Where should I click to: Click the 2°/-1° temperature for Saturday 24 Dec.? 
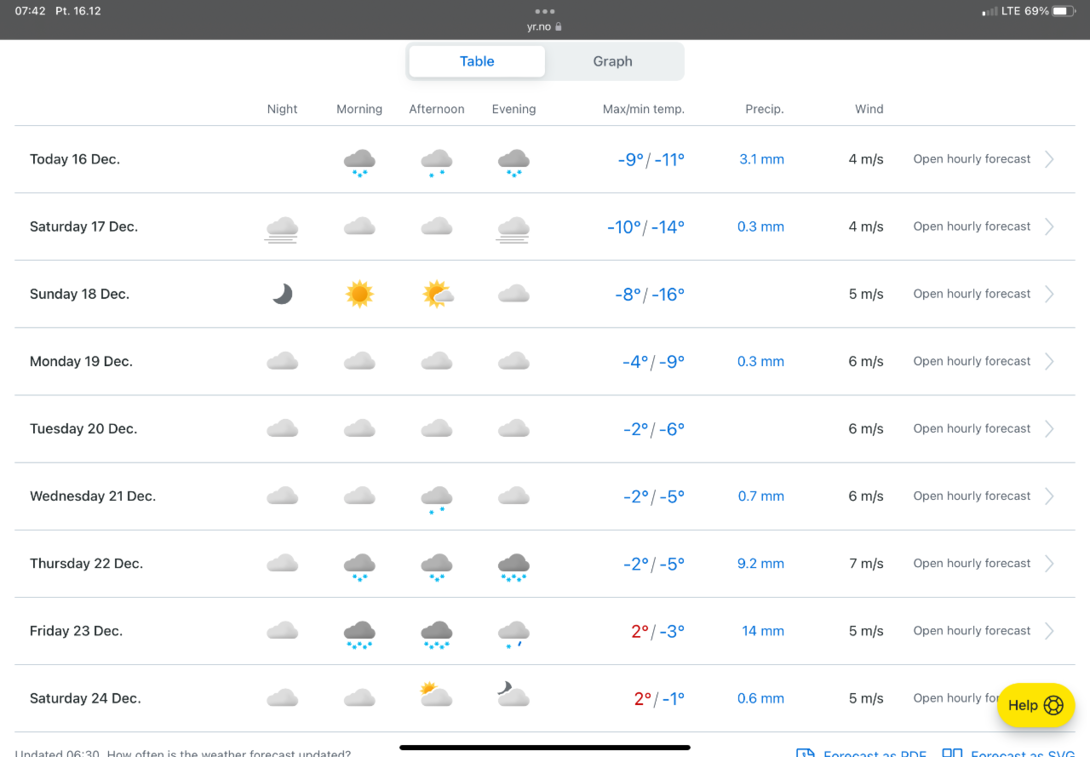tap(659, 699)
